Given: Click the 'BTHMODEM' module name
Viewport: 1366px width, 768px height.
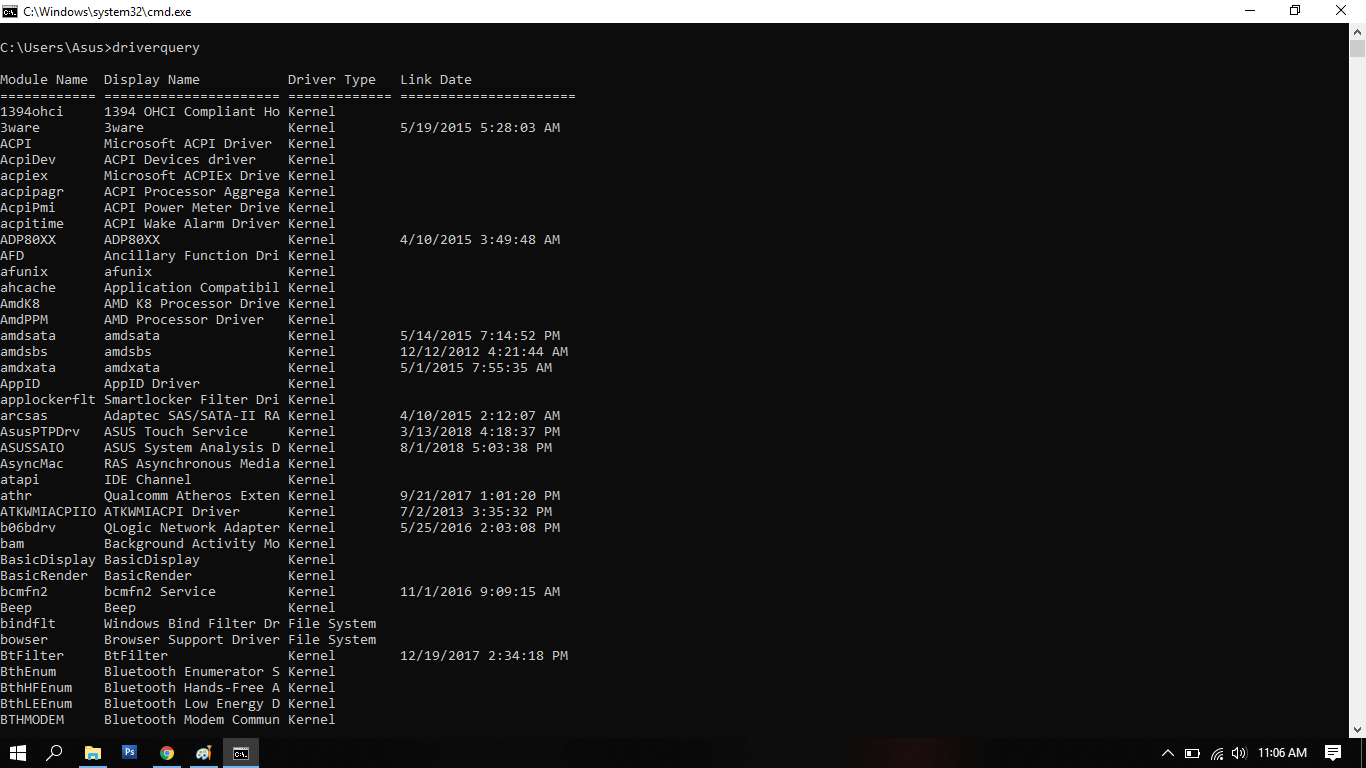Looking at the screenshot, I should click(32, 720).
